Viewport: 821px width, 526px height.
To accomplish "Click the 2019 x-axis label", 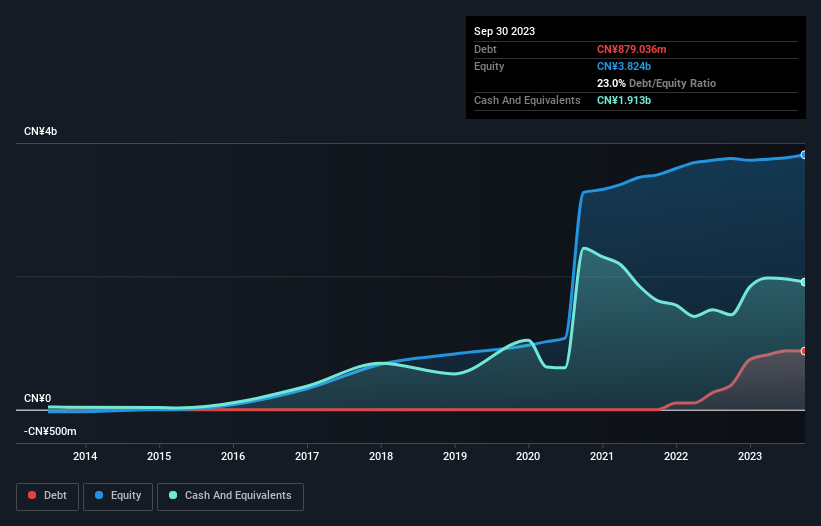I will point(454,456).
